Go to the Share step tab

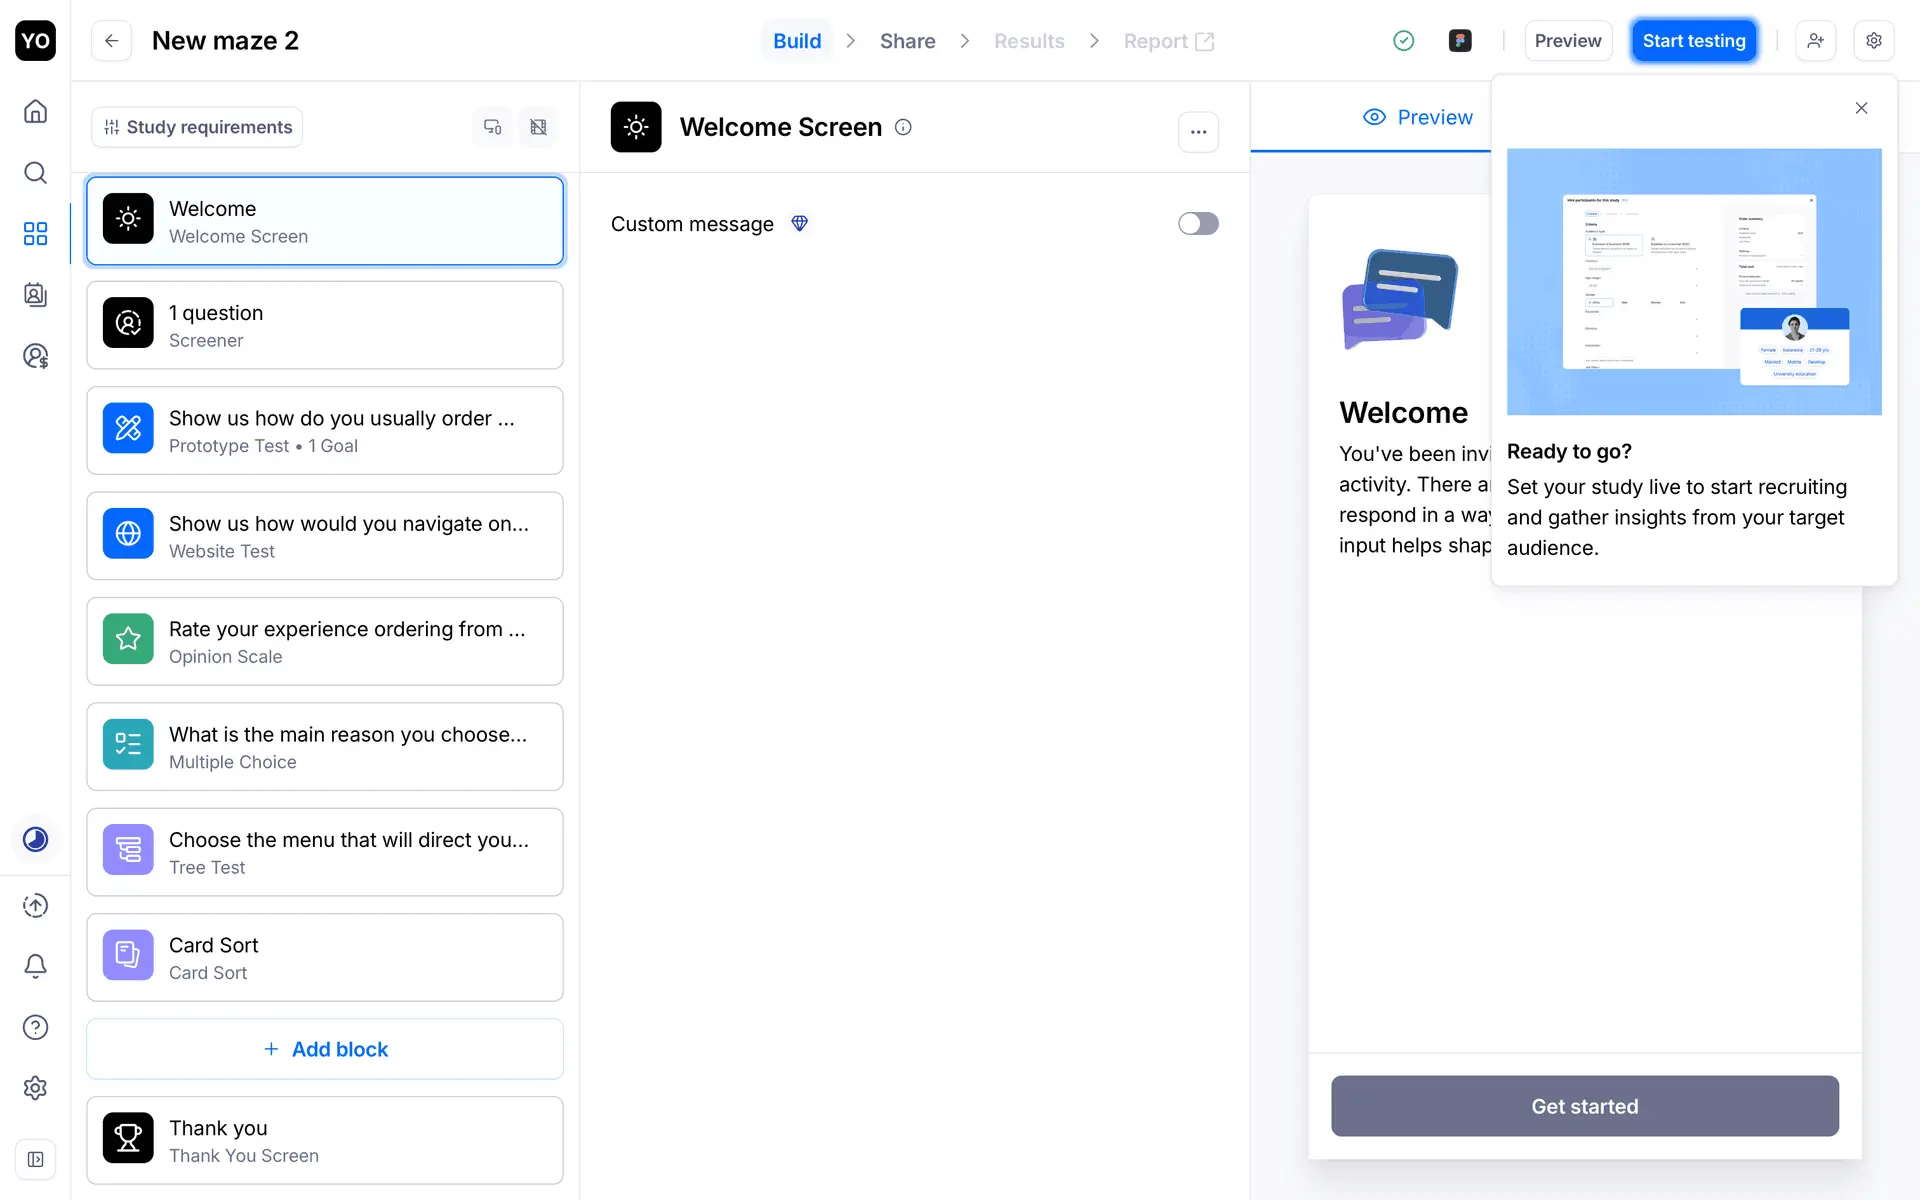click(907, 41)
